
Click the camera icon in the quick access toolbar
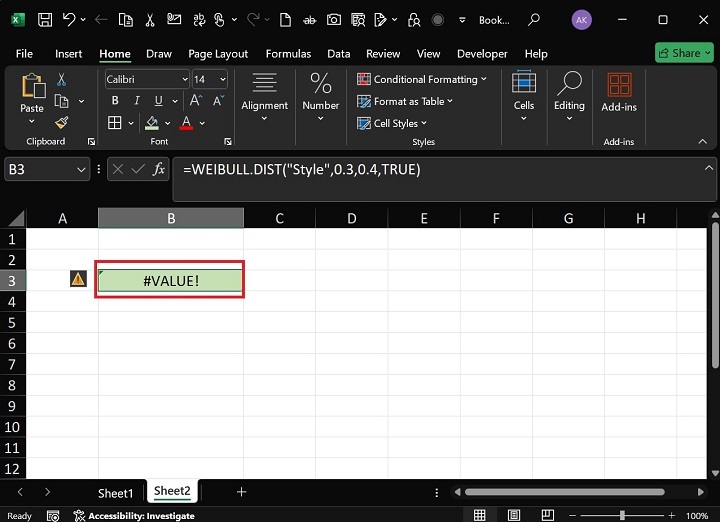tap(334, 20)
